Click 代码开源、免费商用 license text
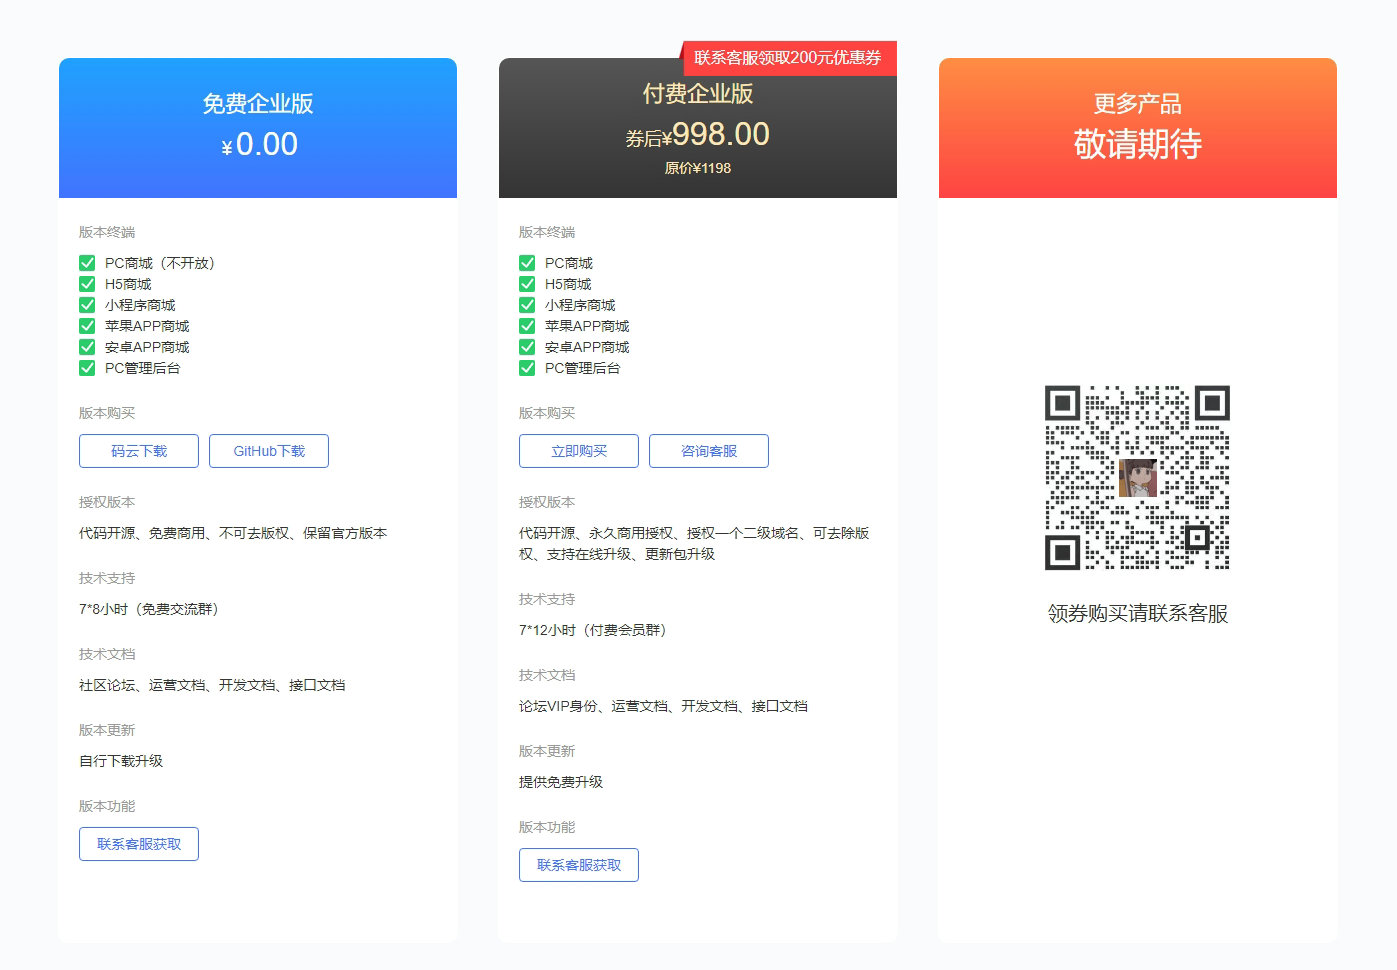The width and height of the screenshot is (1397, 970). pyautogui.click(x=233, y=533)
